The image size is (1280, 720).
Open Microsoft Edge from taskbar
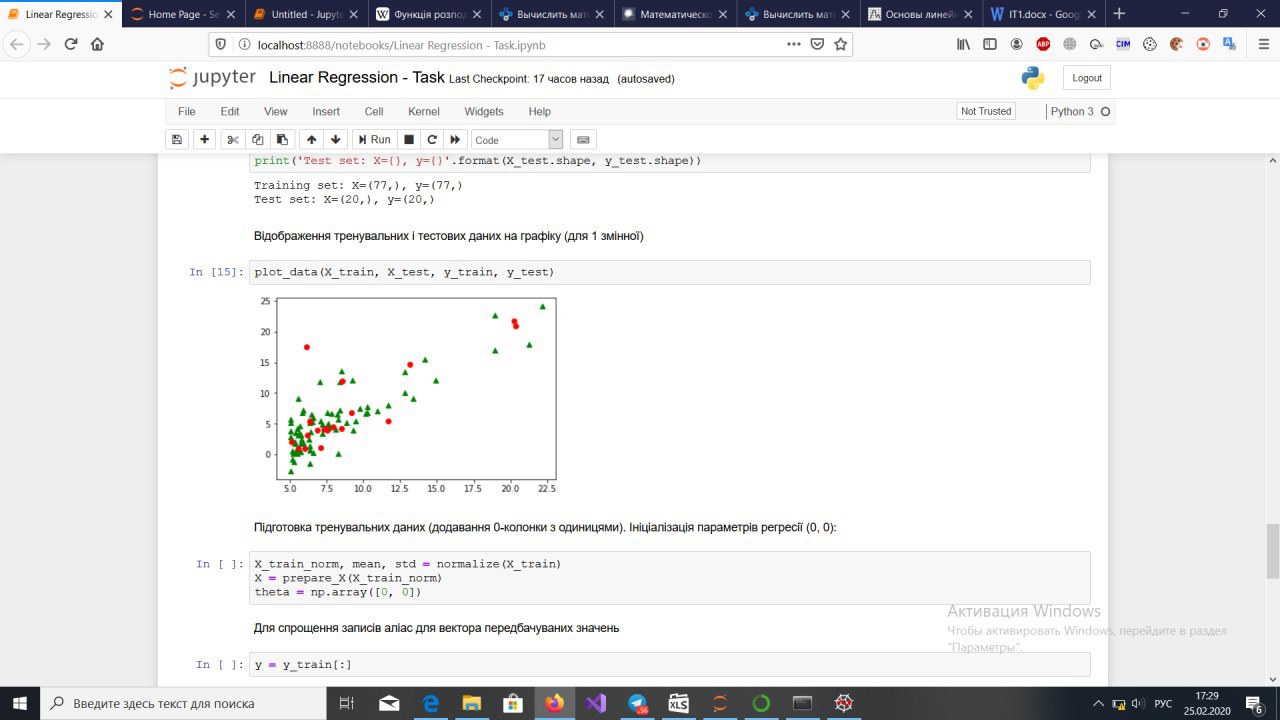click(431, 703)
